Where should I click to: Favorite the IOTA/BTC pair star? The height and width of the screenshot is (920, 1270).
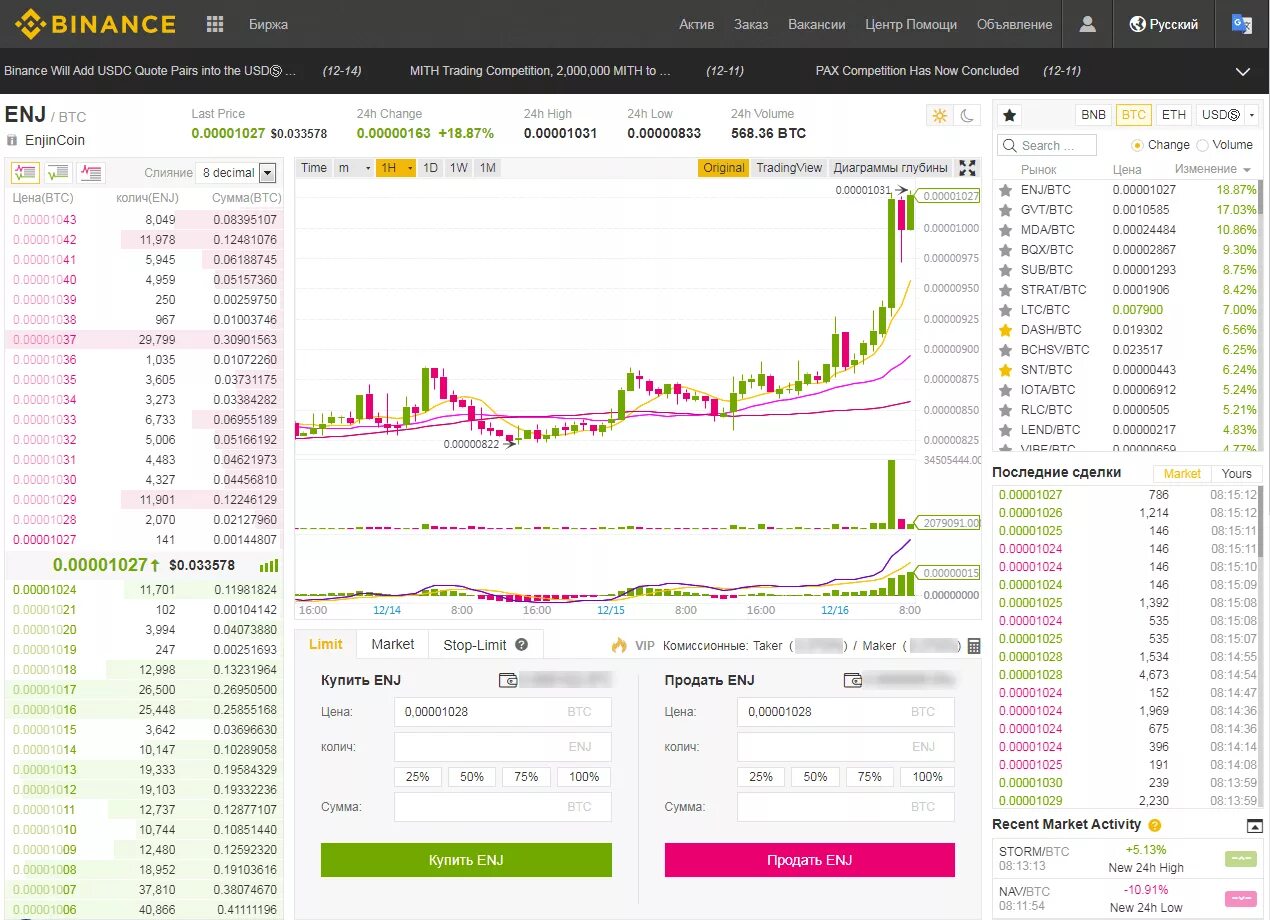click(x=1006, y=389)
